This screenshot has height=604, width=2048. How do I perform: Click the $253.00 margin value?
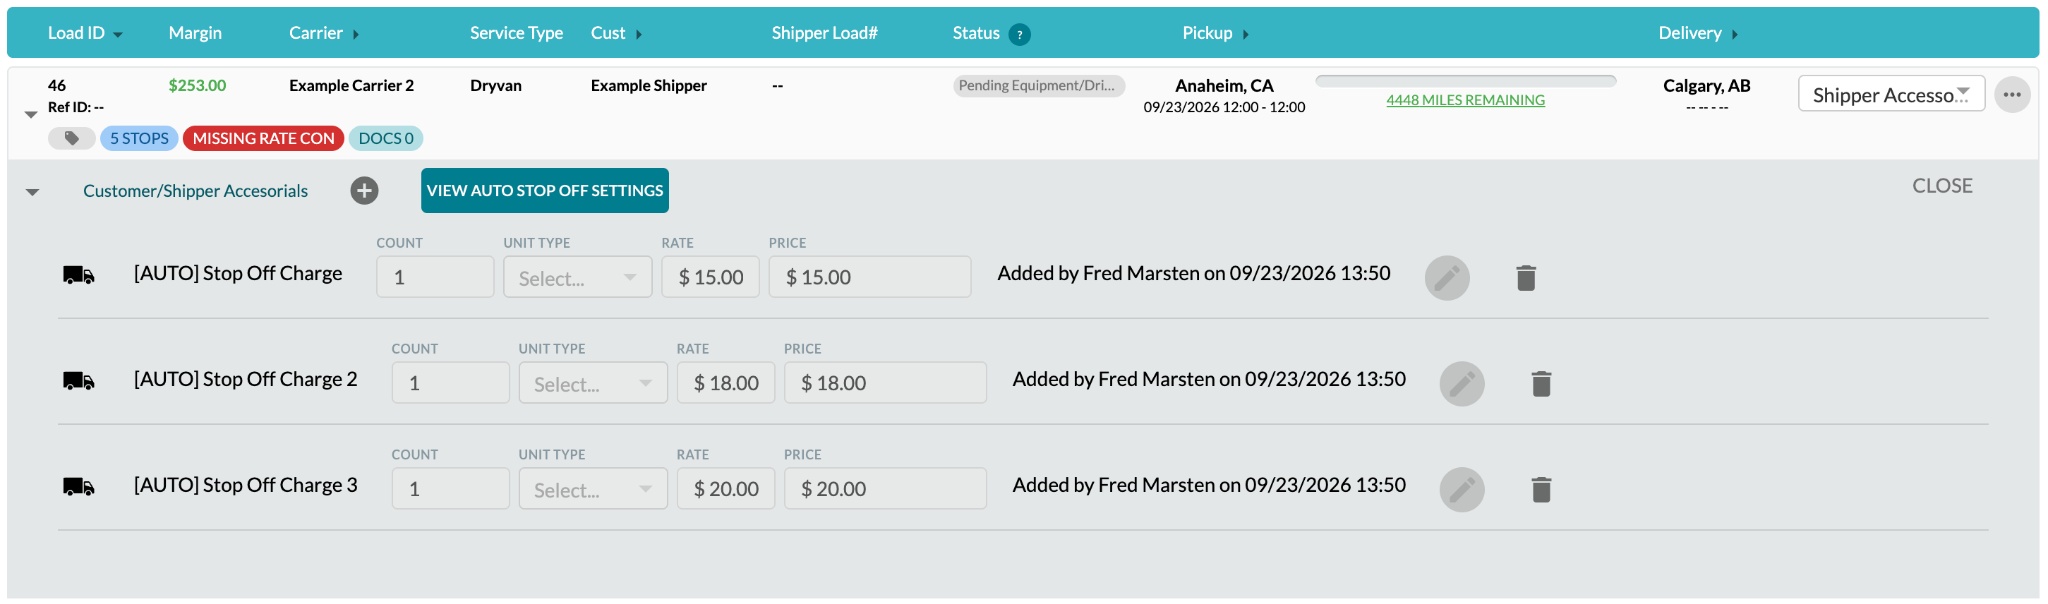tap(197, 86)
